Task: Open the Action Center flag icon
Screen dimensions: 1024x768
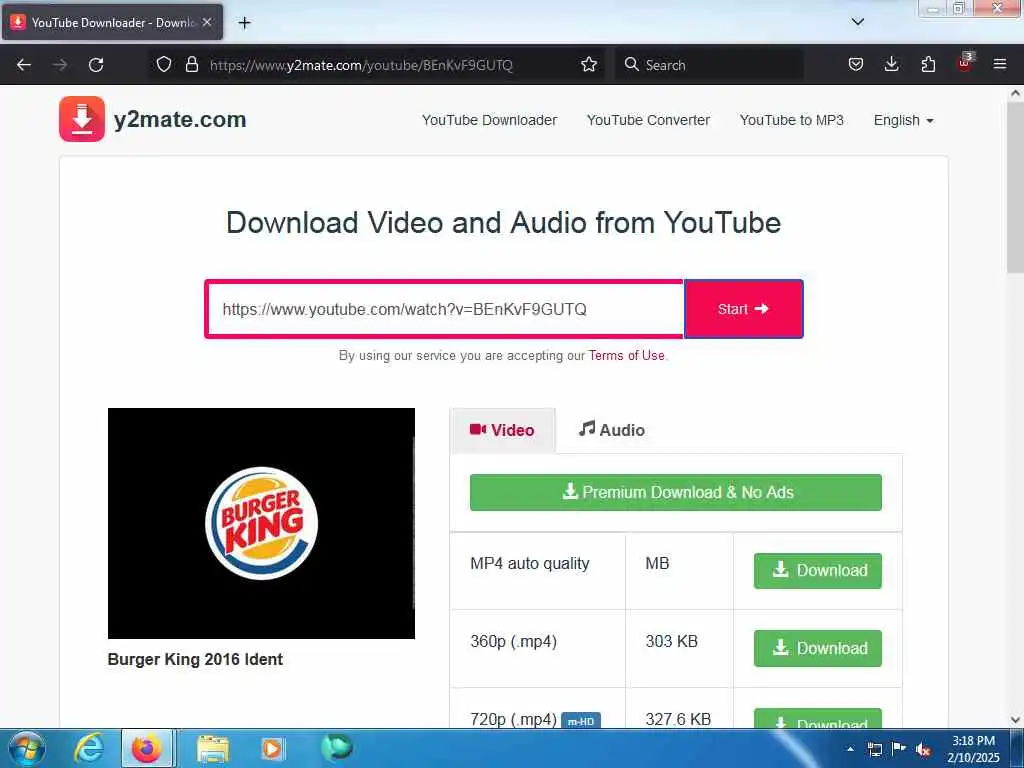Action: pyautogui.click(x=899, y=748)
